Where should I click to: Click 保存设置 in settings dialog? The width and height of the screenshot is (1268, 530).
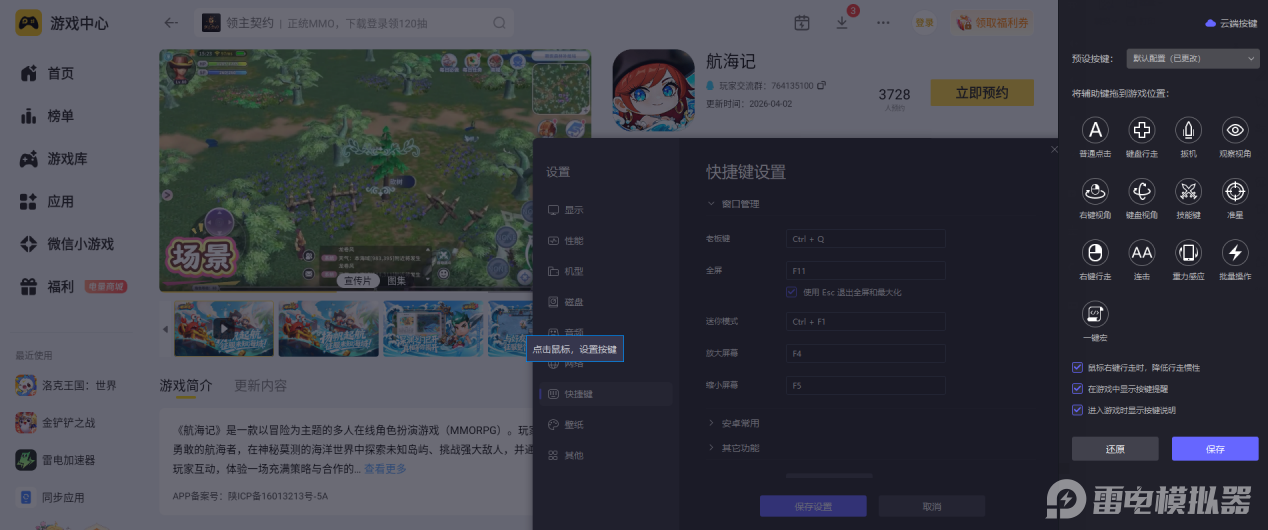813,506
